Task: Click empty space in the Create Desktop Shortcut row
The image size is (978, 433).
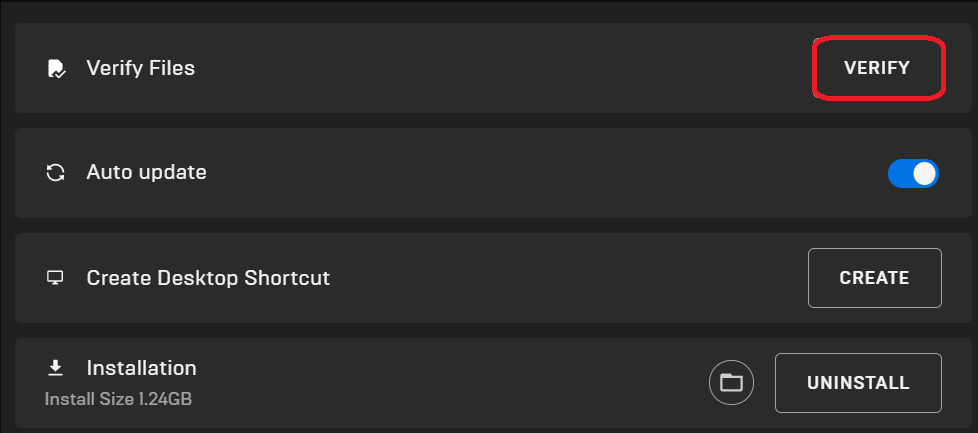Action: [550, 278]
